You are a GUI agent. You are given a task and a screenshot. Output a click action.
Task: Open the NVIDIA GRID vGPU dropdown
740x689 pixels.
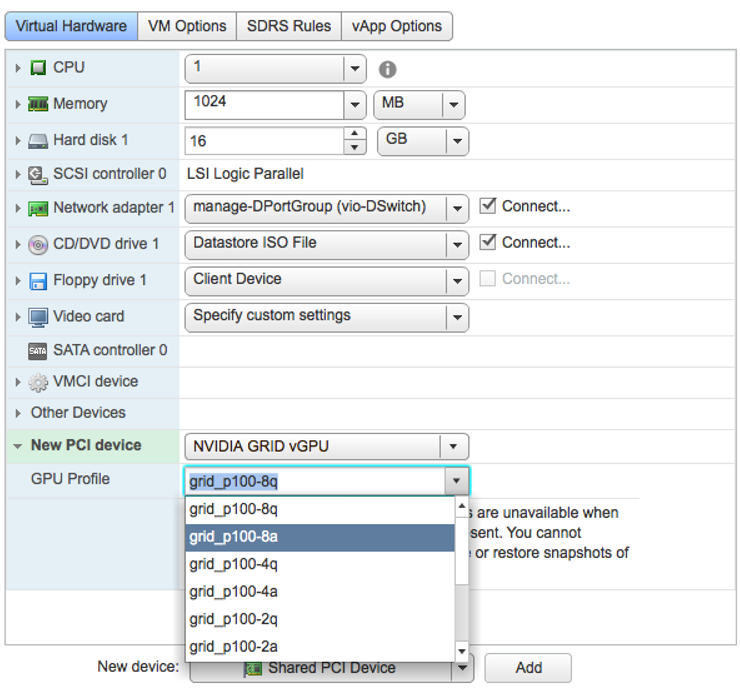tap(454, 446)
